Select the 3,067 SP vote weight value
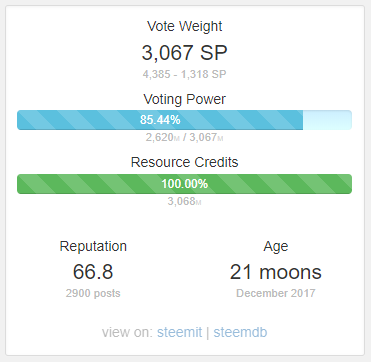This screenshot has width=371, height=362. pyautogui.click(x=185, y=53)
